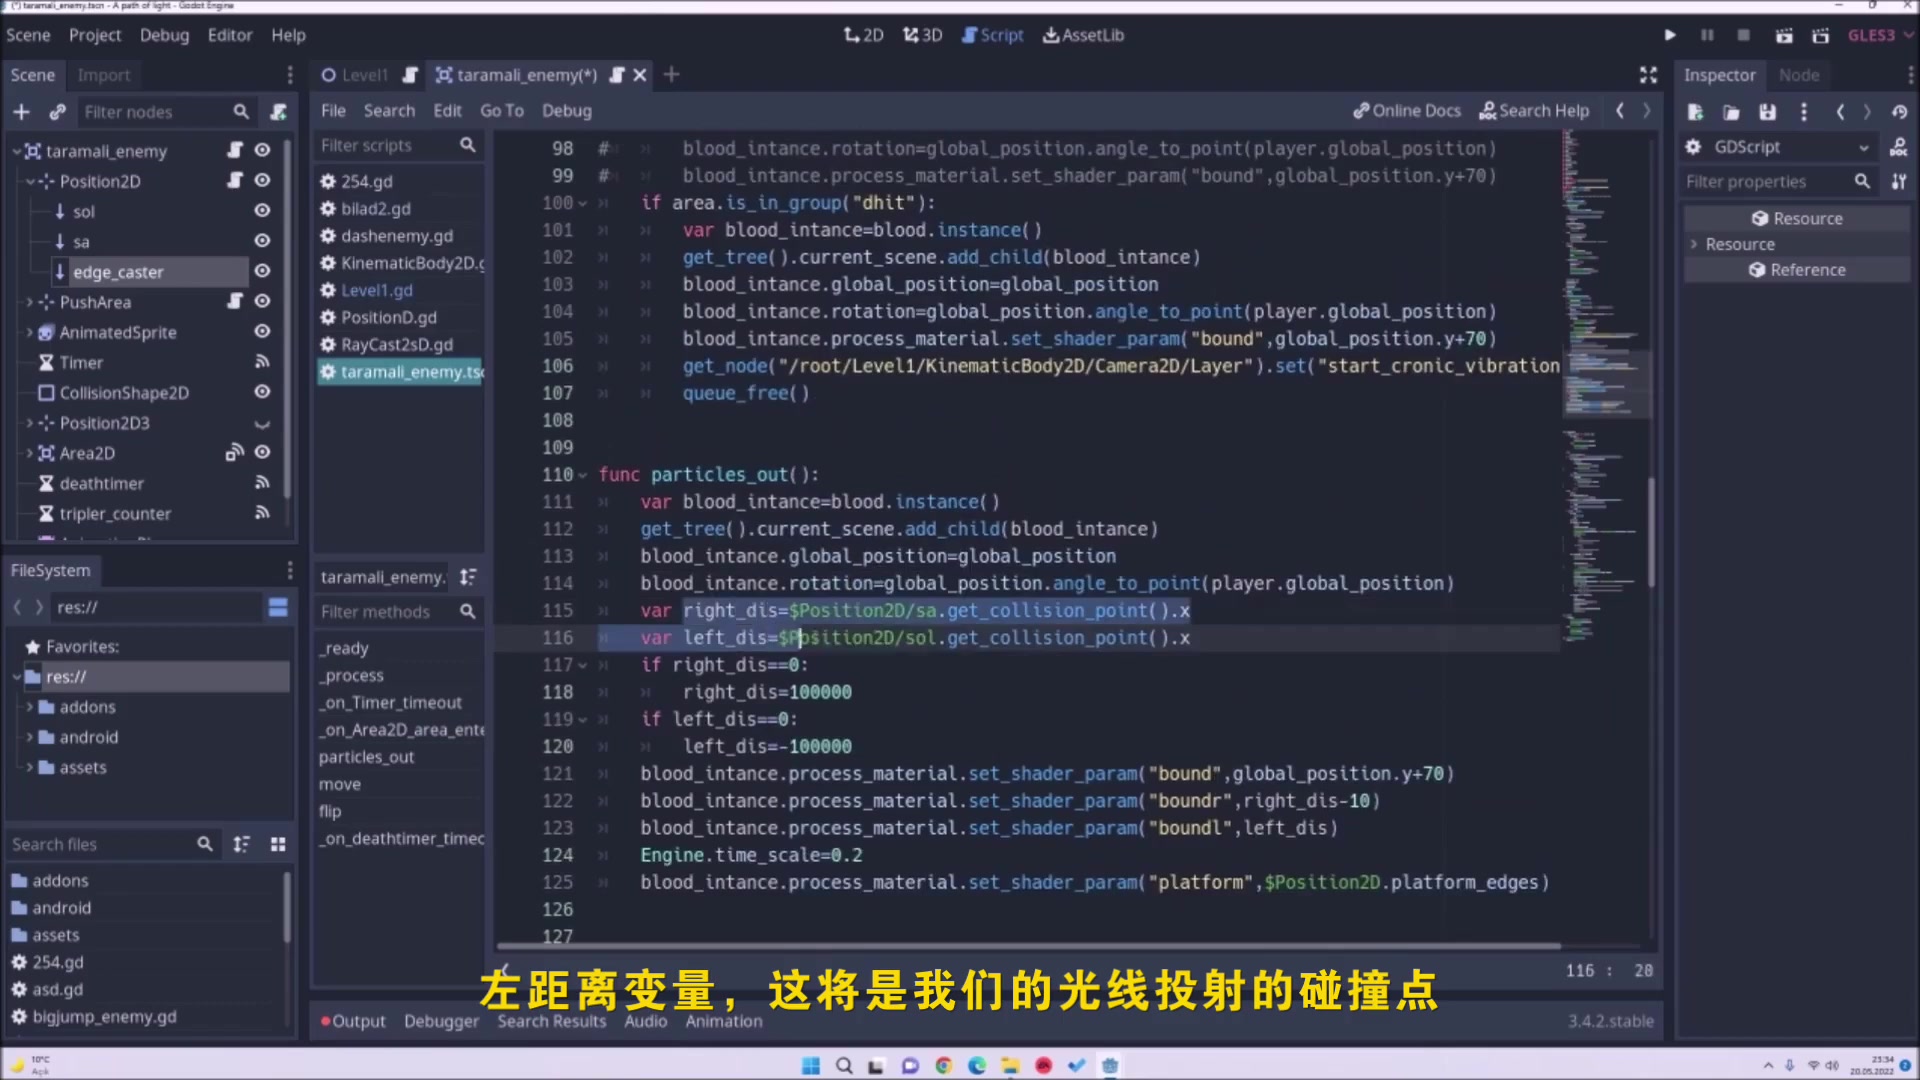Toggle visibility of sol node
This screenshot has width=1920, height=1080.
(x=262, y=210)
